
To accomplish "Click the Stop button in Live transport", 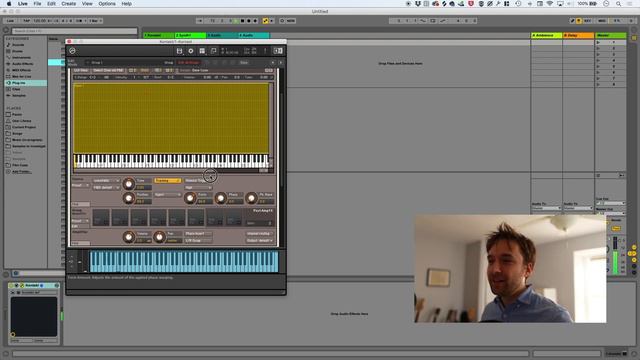I will point(242,21).
